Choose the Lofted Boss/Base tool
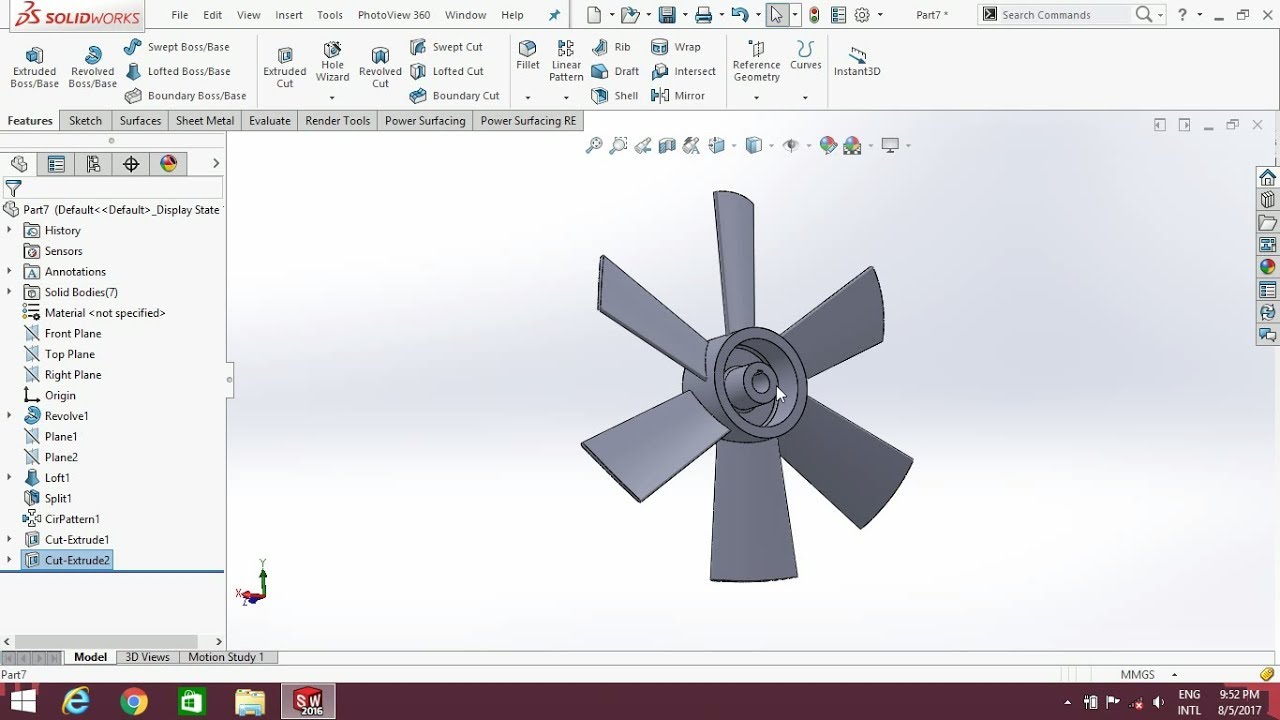Viewport: 1280px width, 720px height. pyautogui.click(x=177, y=71)
